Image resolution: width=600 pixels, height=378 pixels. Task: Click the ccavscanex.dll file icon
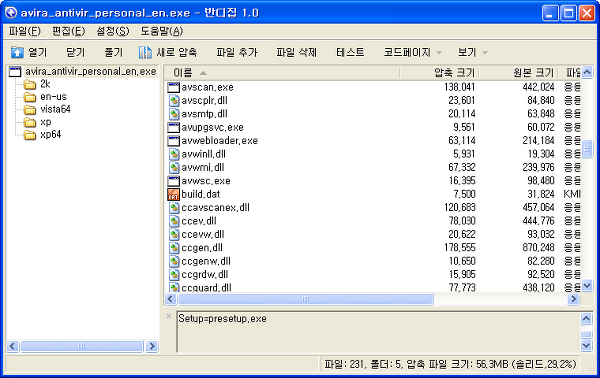click(174, 208)
